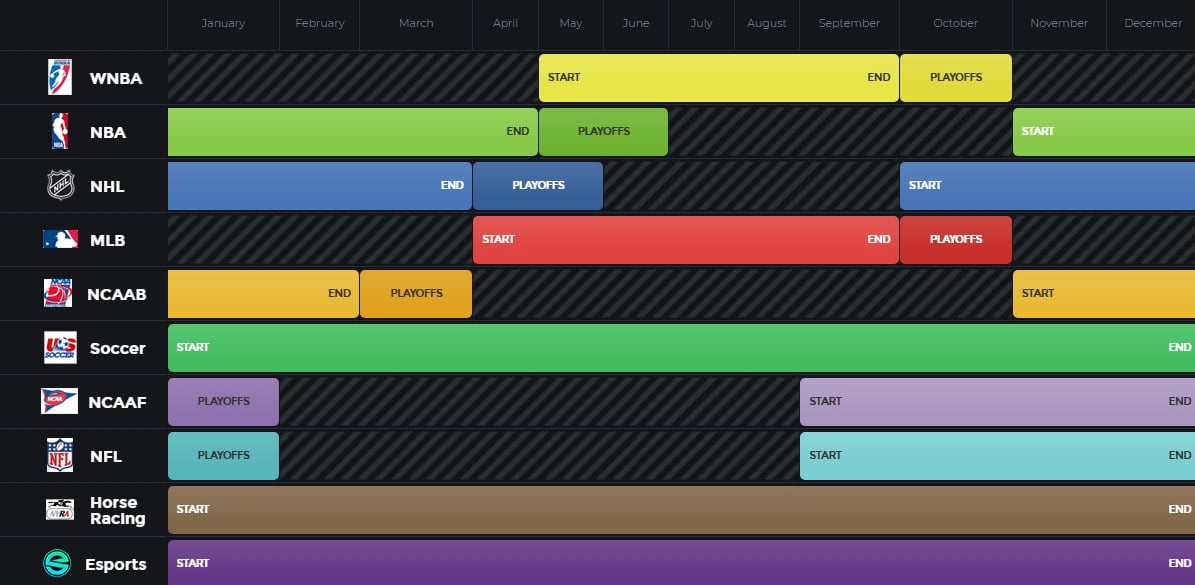
Task: Select the Esports row label
Action: pyautogui.click(x=116, y=564)
